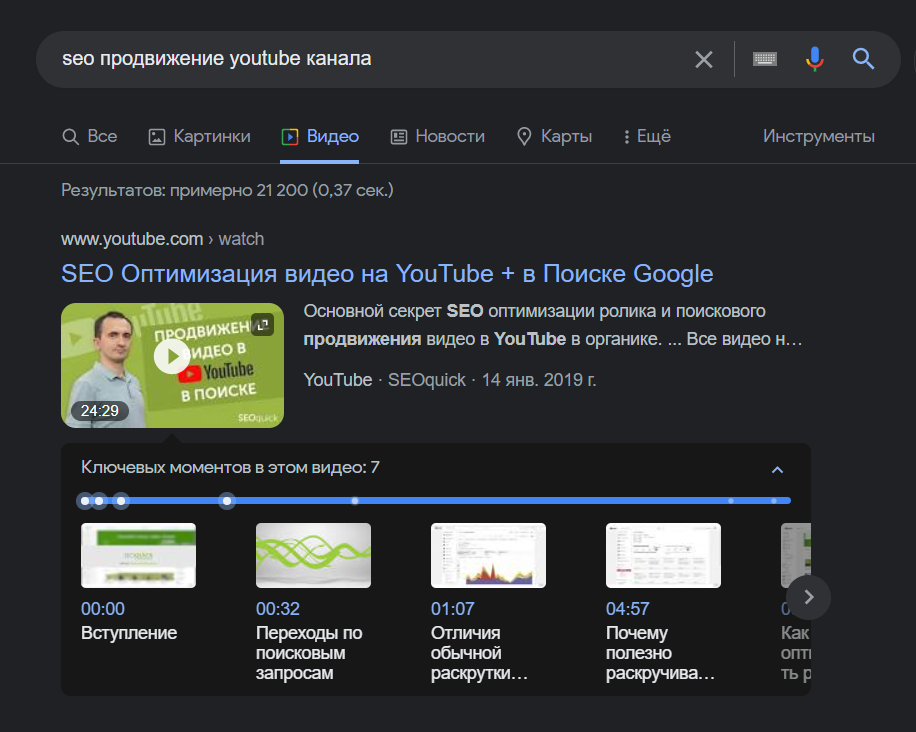The image size is (916, 732).
Task: Play the video preview thumbnail
Action: [x=172, y=356]
